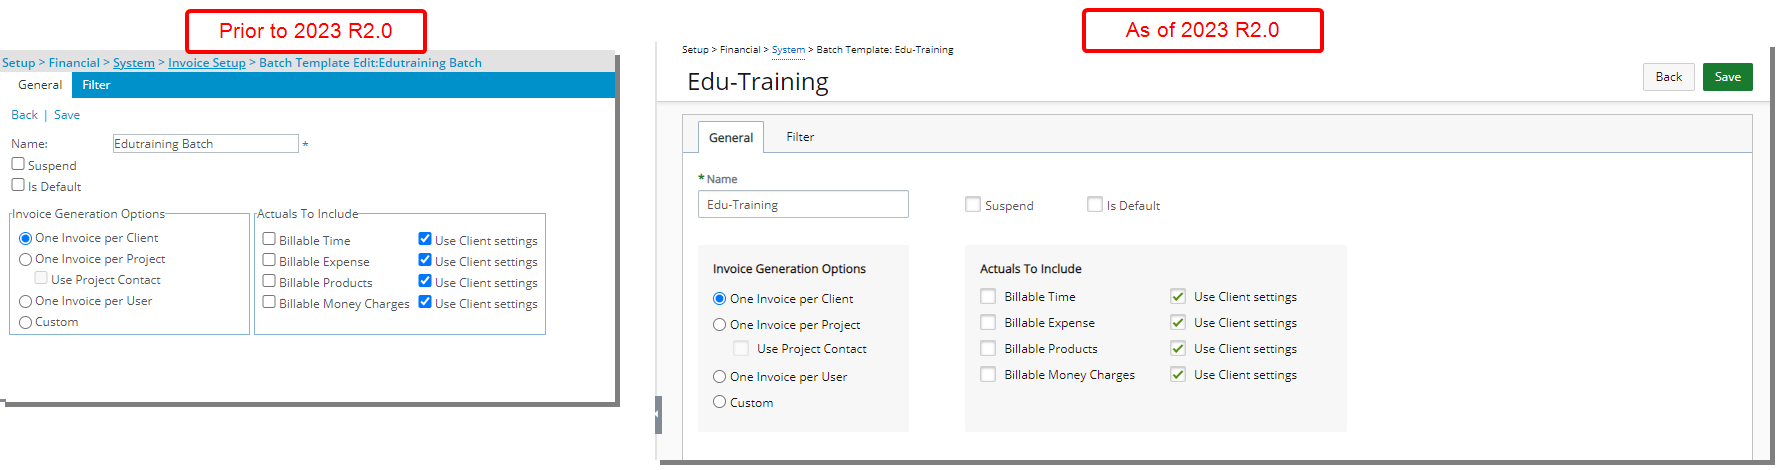Click the Edu-Training Name input field

coord(803,204)
